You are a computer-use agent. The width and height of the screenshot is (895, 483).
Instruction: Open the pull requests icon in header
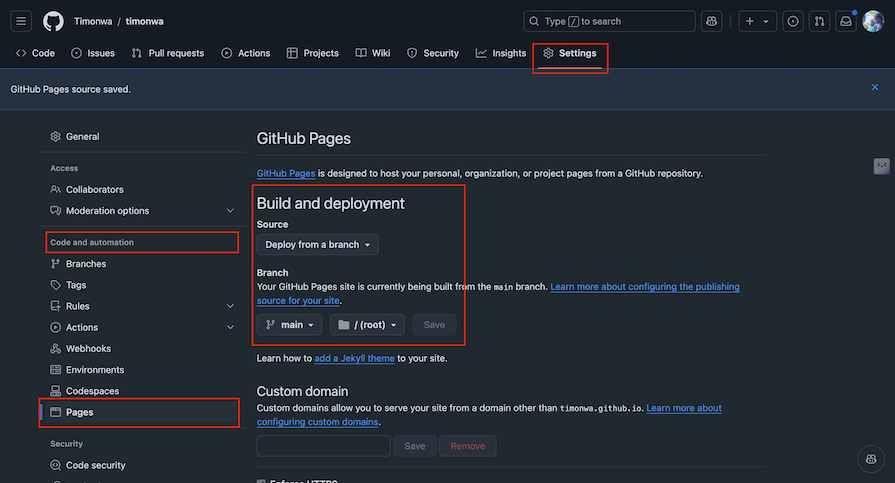pyautogui.click(x=819, y=21)
